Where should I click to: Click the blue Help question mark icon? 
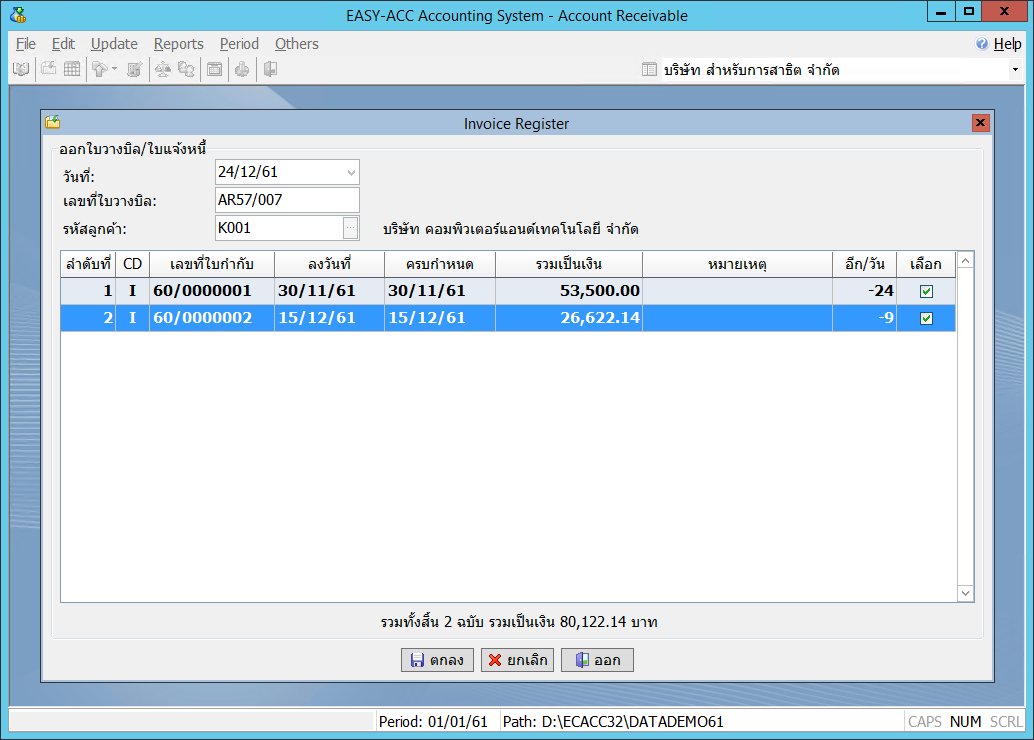tap(982, 44)
